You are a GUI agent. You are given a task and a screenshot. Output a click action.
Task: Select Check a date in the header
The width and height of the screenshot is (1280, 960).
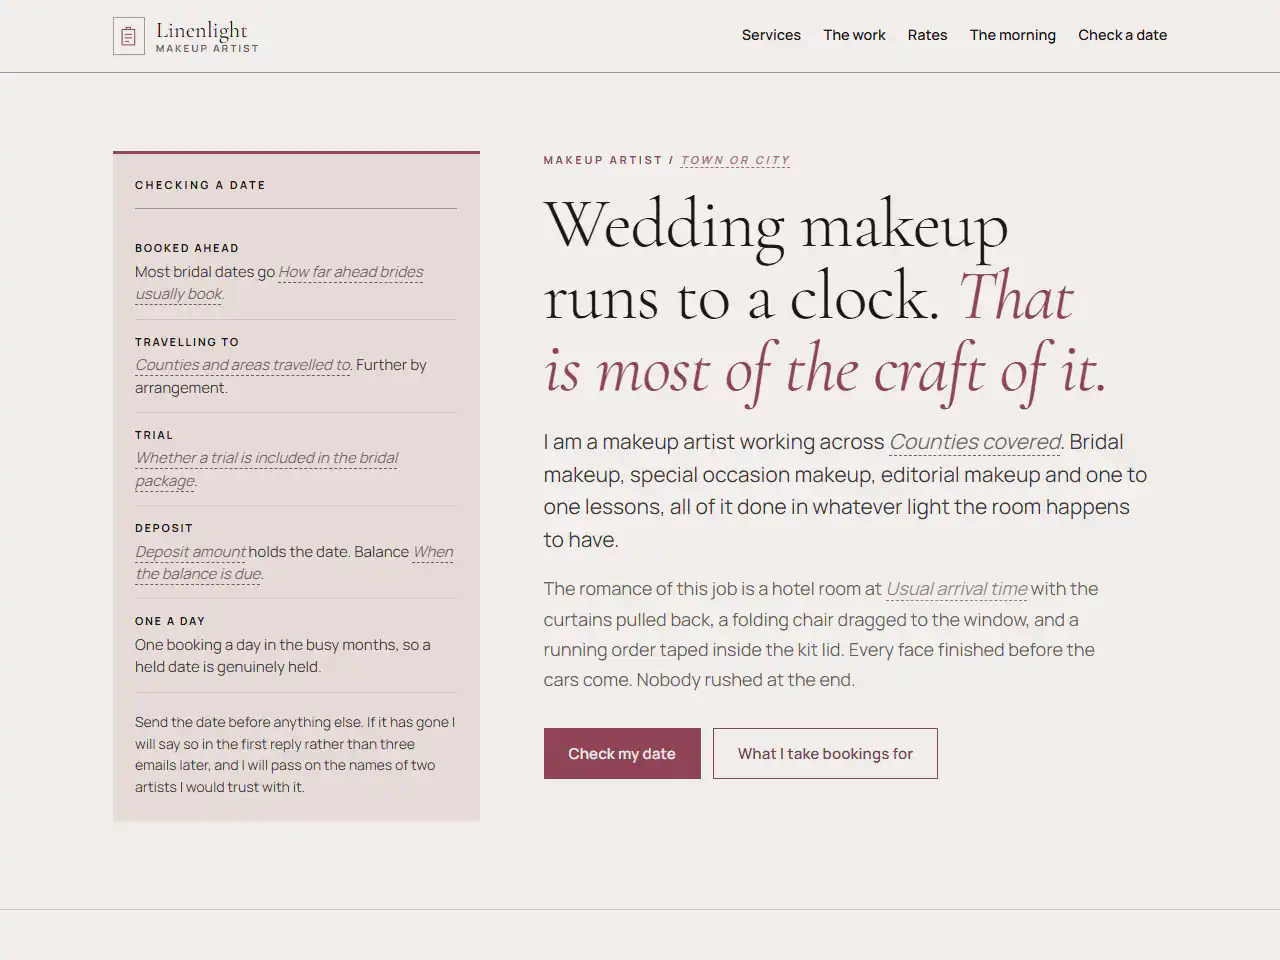[x=1122, y=35]
